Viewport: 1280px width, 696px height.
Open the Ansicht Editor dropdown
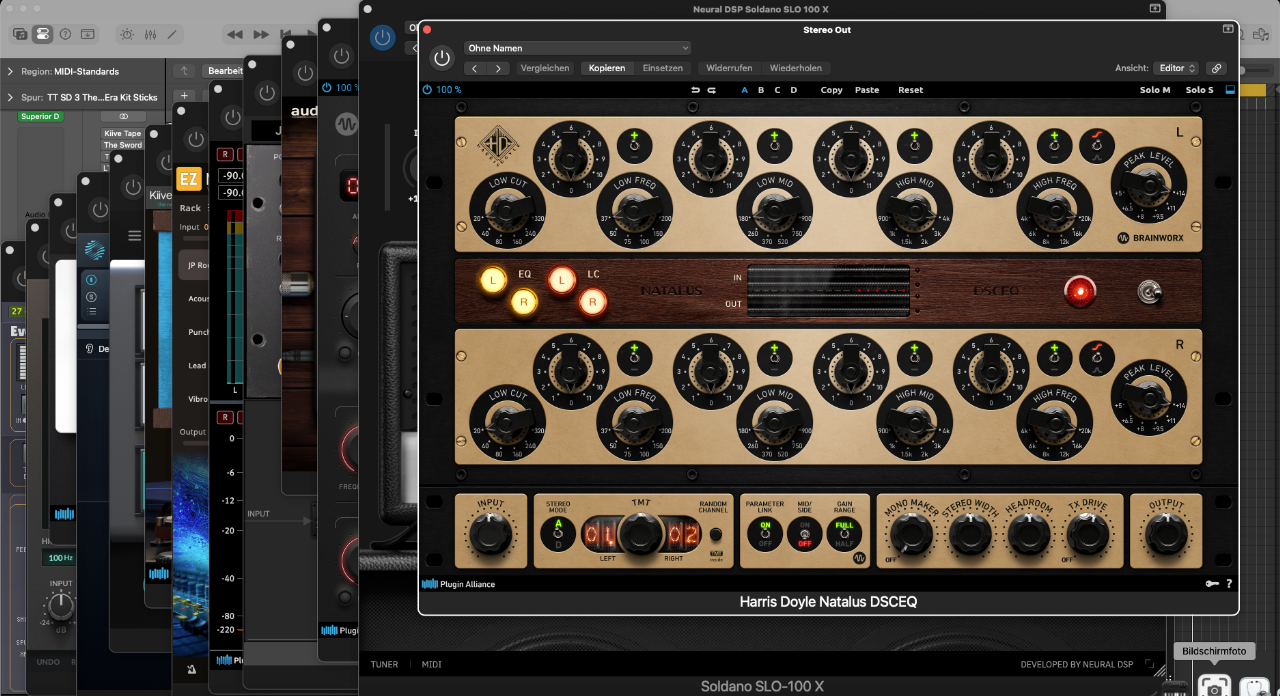(x=1176, y=68)
